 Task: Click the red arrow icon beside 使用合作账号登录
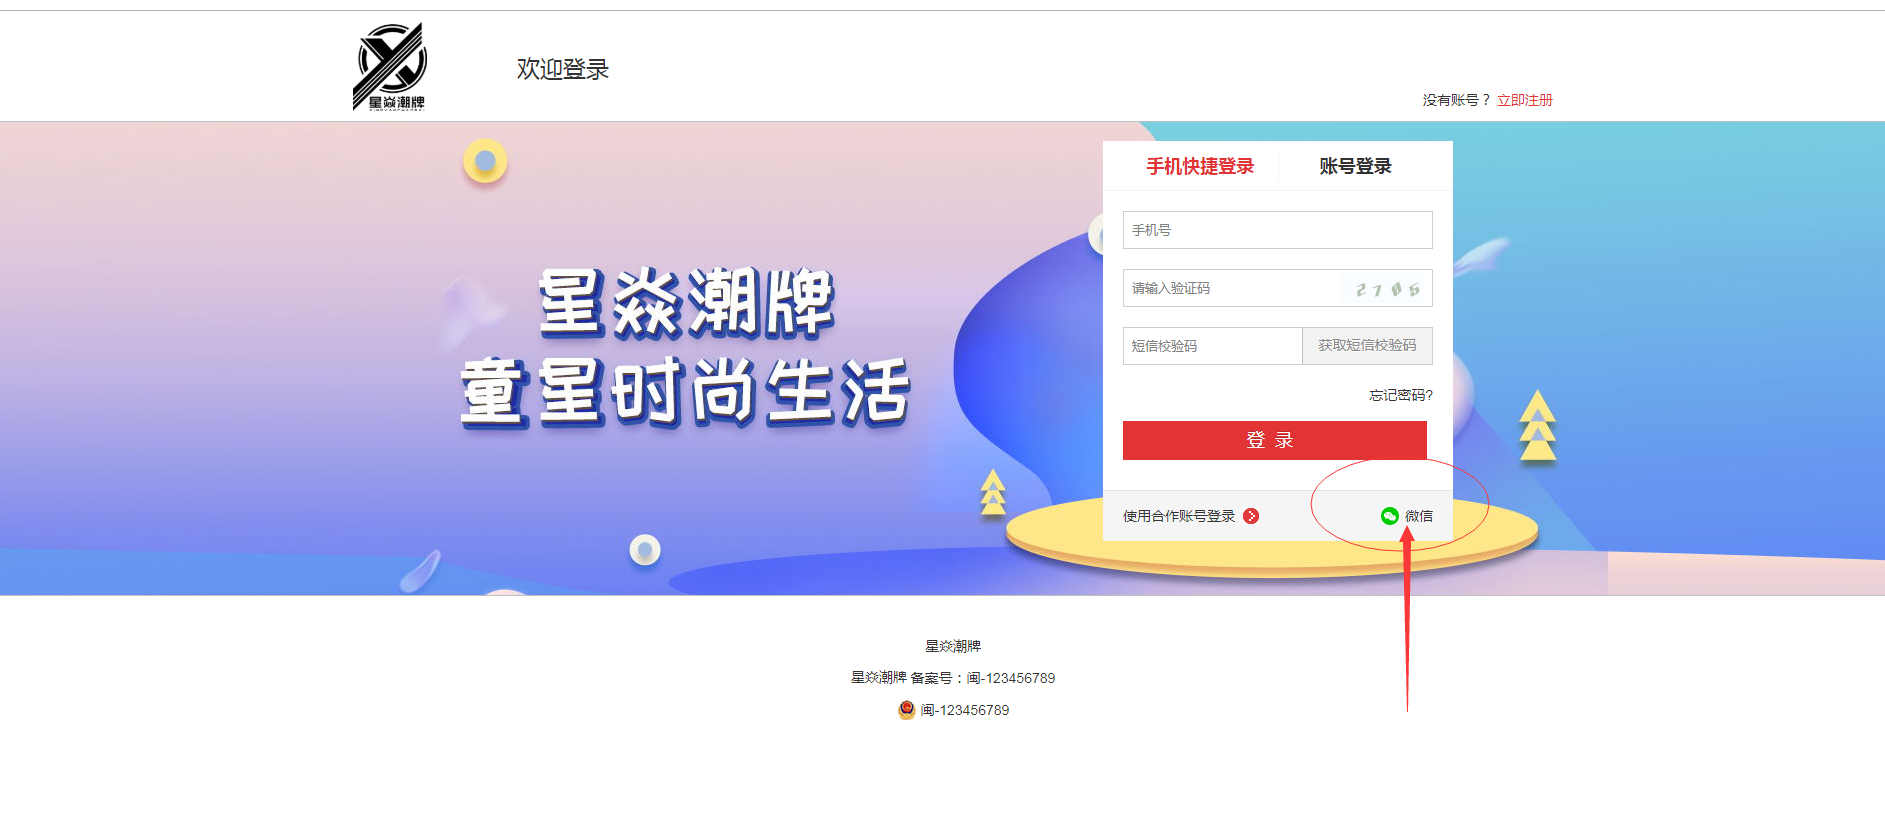tap(1251, 516)
